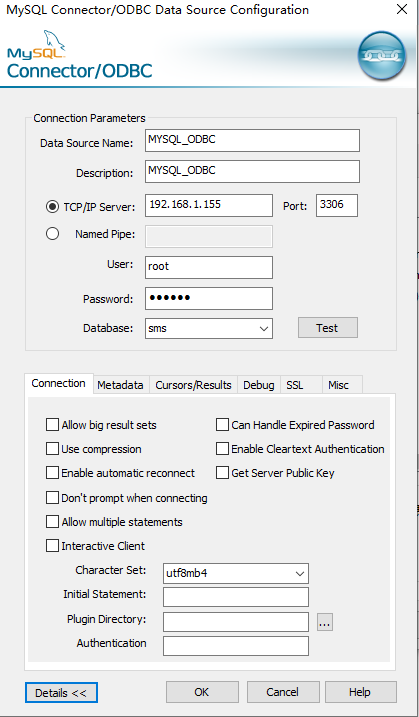
Task: Focus the Plugin Directory text box
Action: 236,622
